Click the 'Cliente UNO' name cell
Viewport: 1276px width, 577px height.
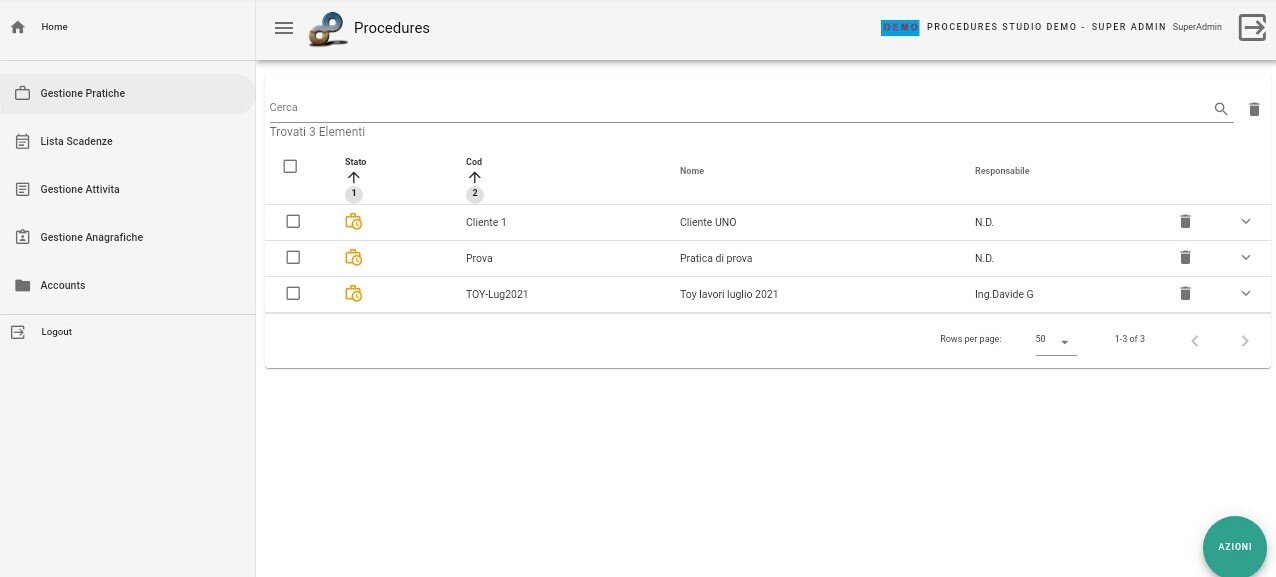click(x=708, y=222)
